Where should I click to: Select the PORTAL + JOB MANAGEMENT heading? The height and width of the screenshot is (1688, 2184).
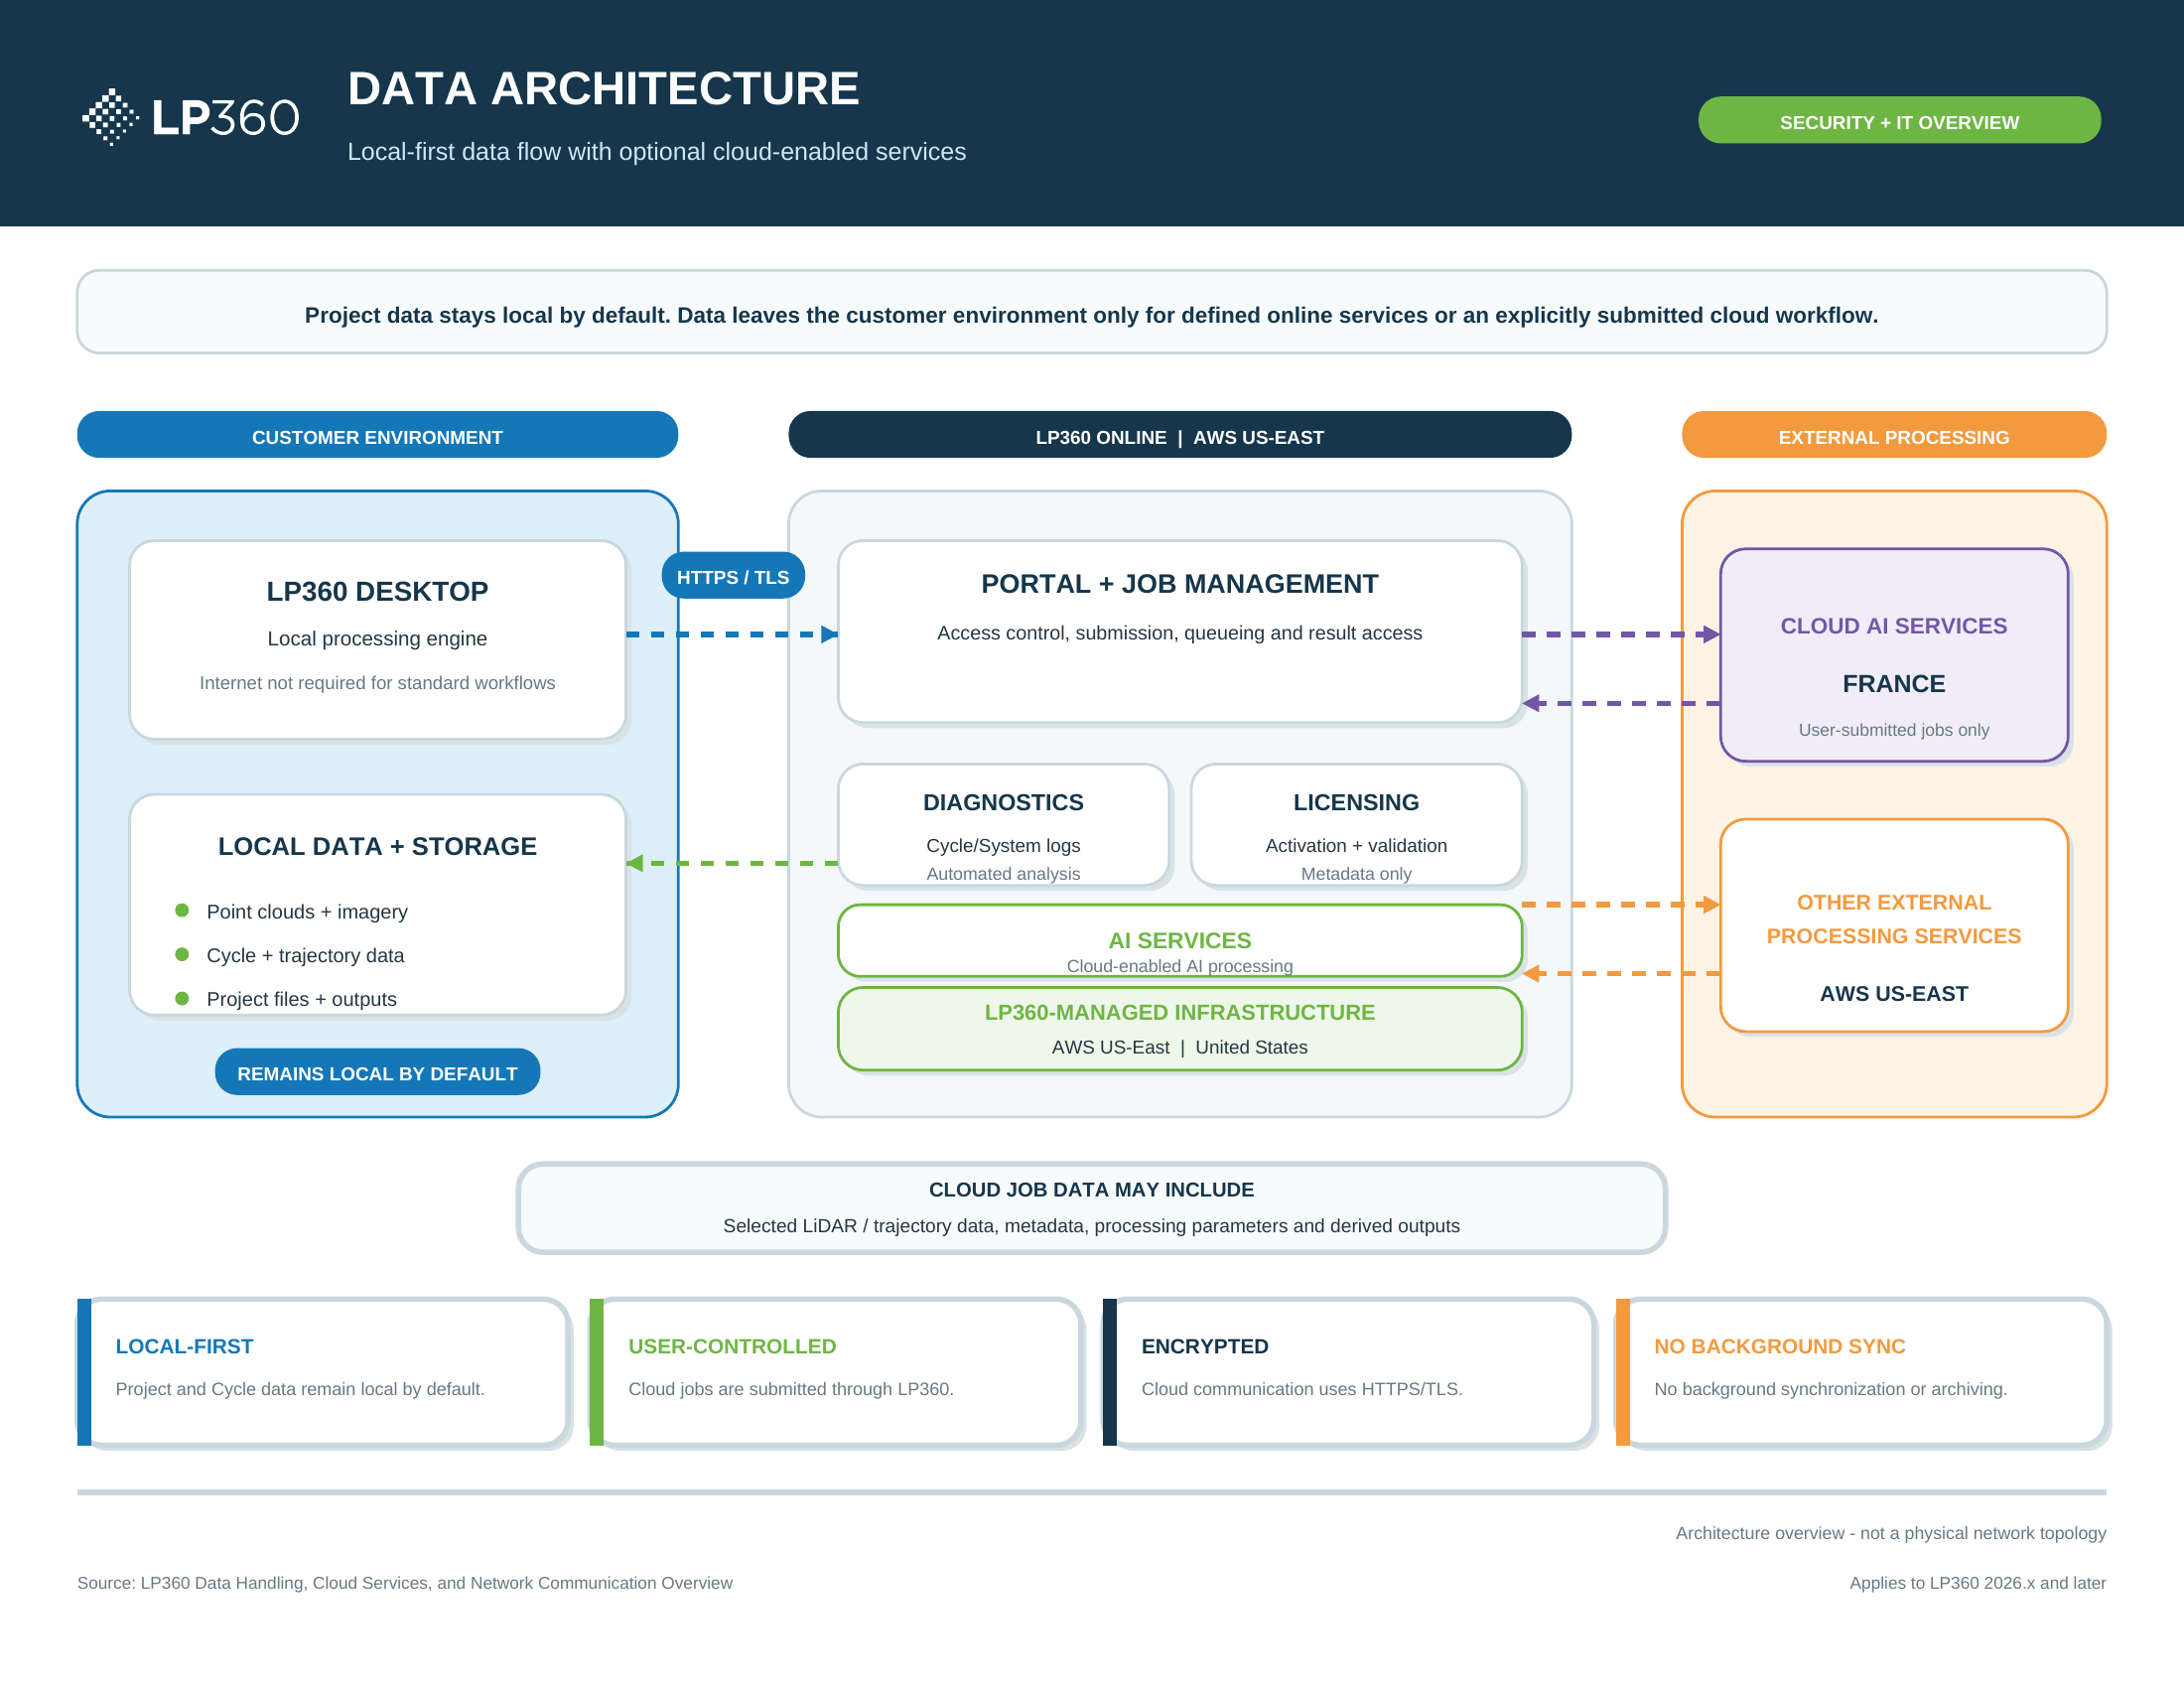click(x=1179, y=584)
